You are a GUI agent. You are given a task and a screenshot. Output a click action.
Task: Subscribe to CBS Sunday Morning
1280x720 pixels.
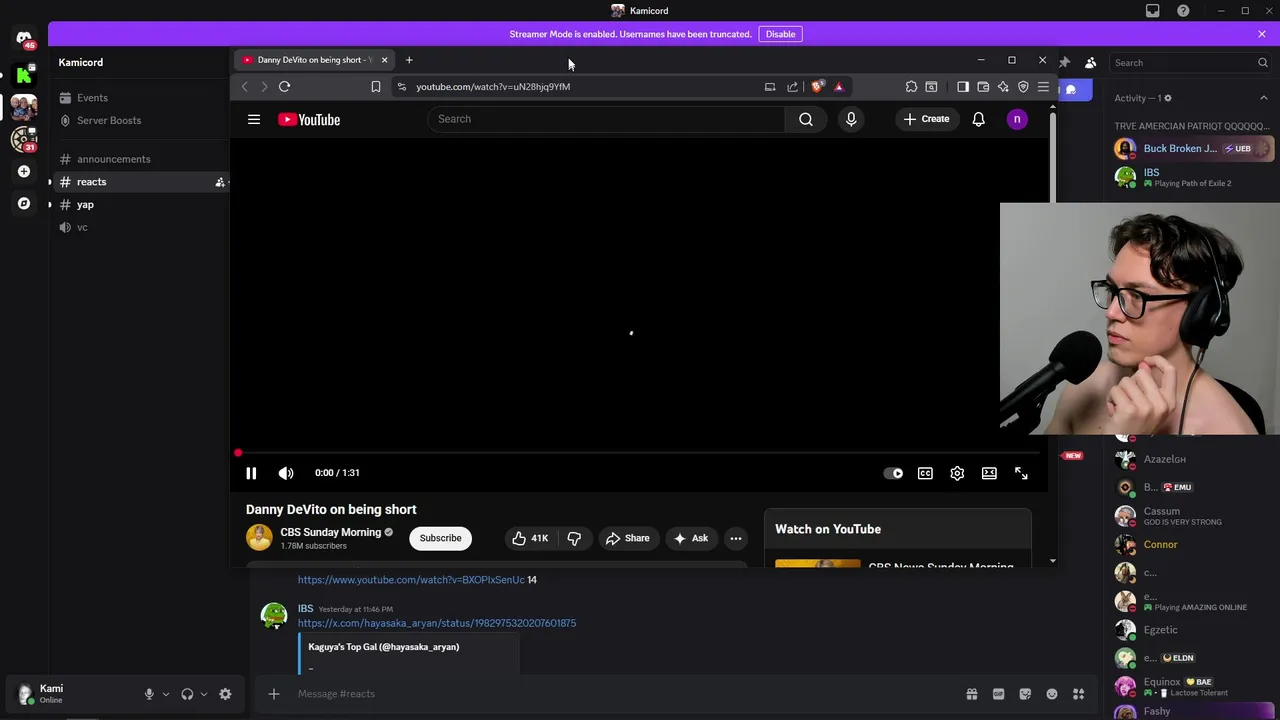[440, 538]
